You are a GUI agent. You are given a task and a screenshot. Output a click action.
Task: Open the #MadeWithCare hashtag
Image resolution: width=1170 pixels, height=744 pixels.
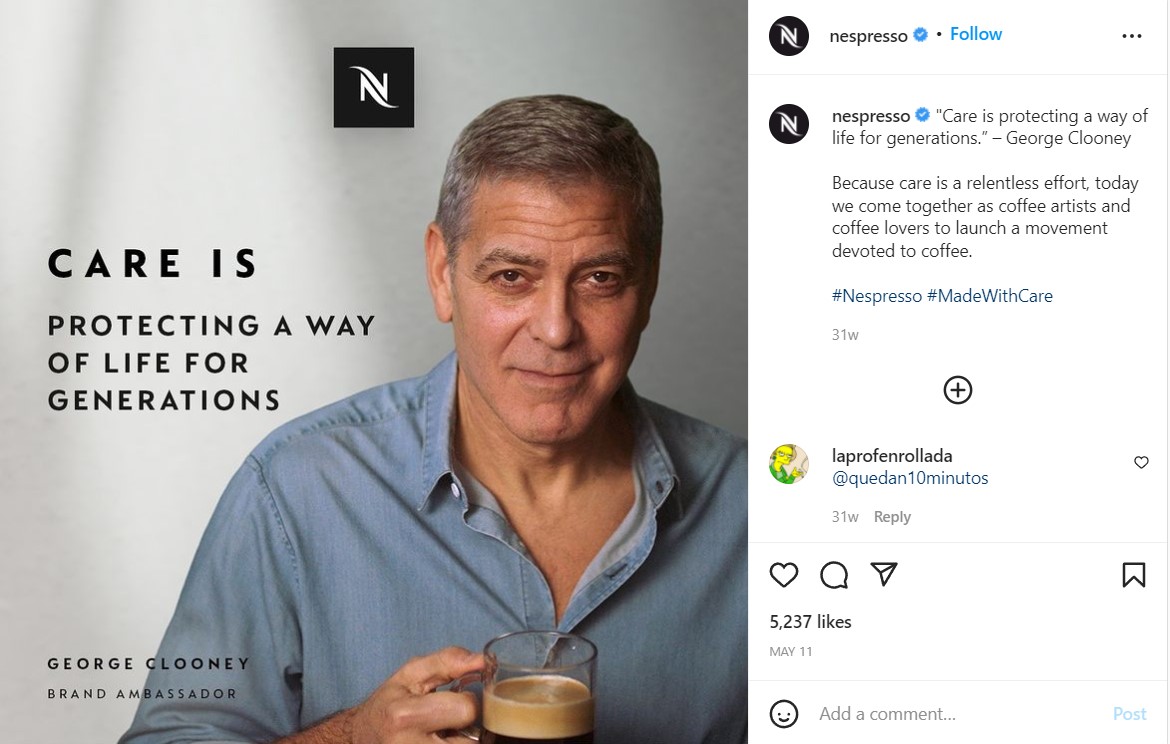pyautogui.click(x=989, y=296)
